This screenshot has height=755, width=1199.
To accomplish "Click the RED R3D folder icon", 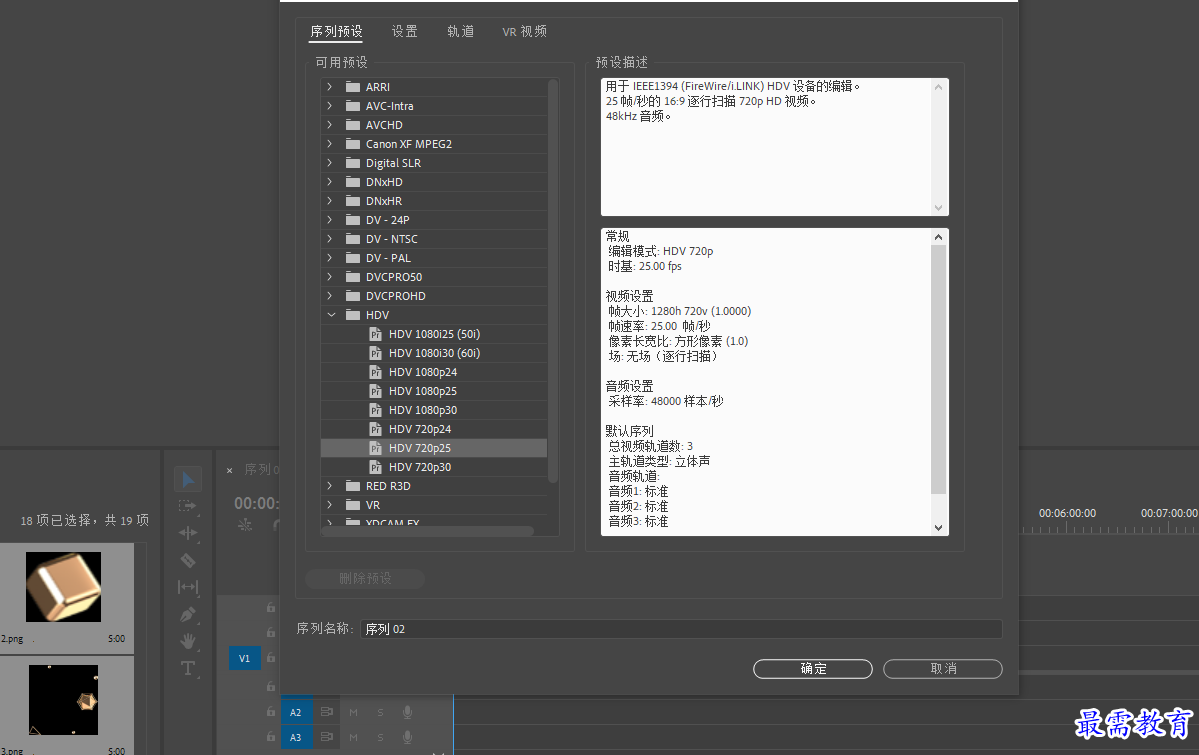I will pos(353,487).
